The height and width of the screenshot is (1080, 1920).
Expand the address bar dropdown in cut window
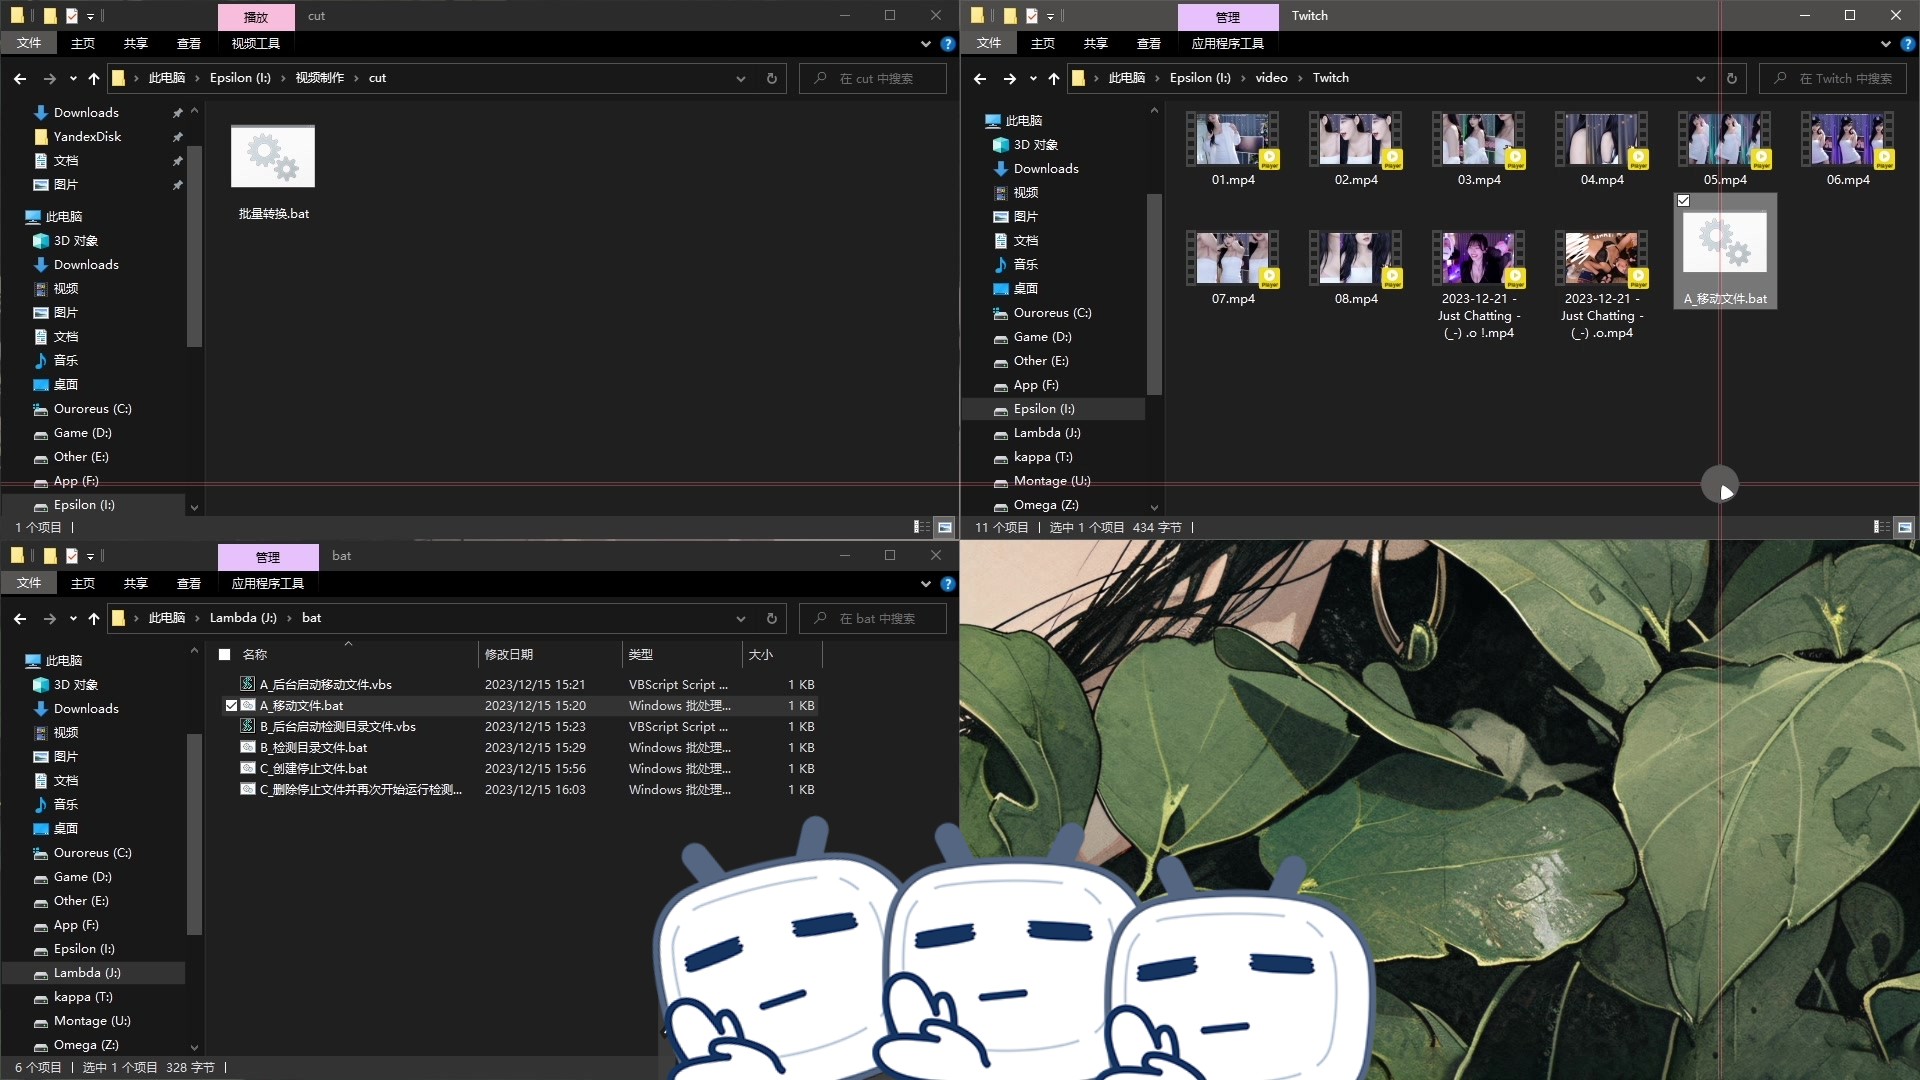point(740,78)
